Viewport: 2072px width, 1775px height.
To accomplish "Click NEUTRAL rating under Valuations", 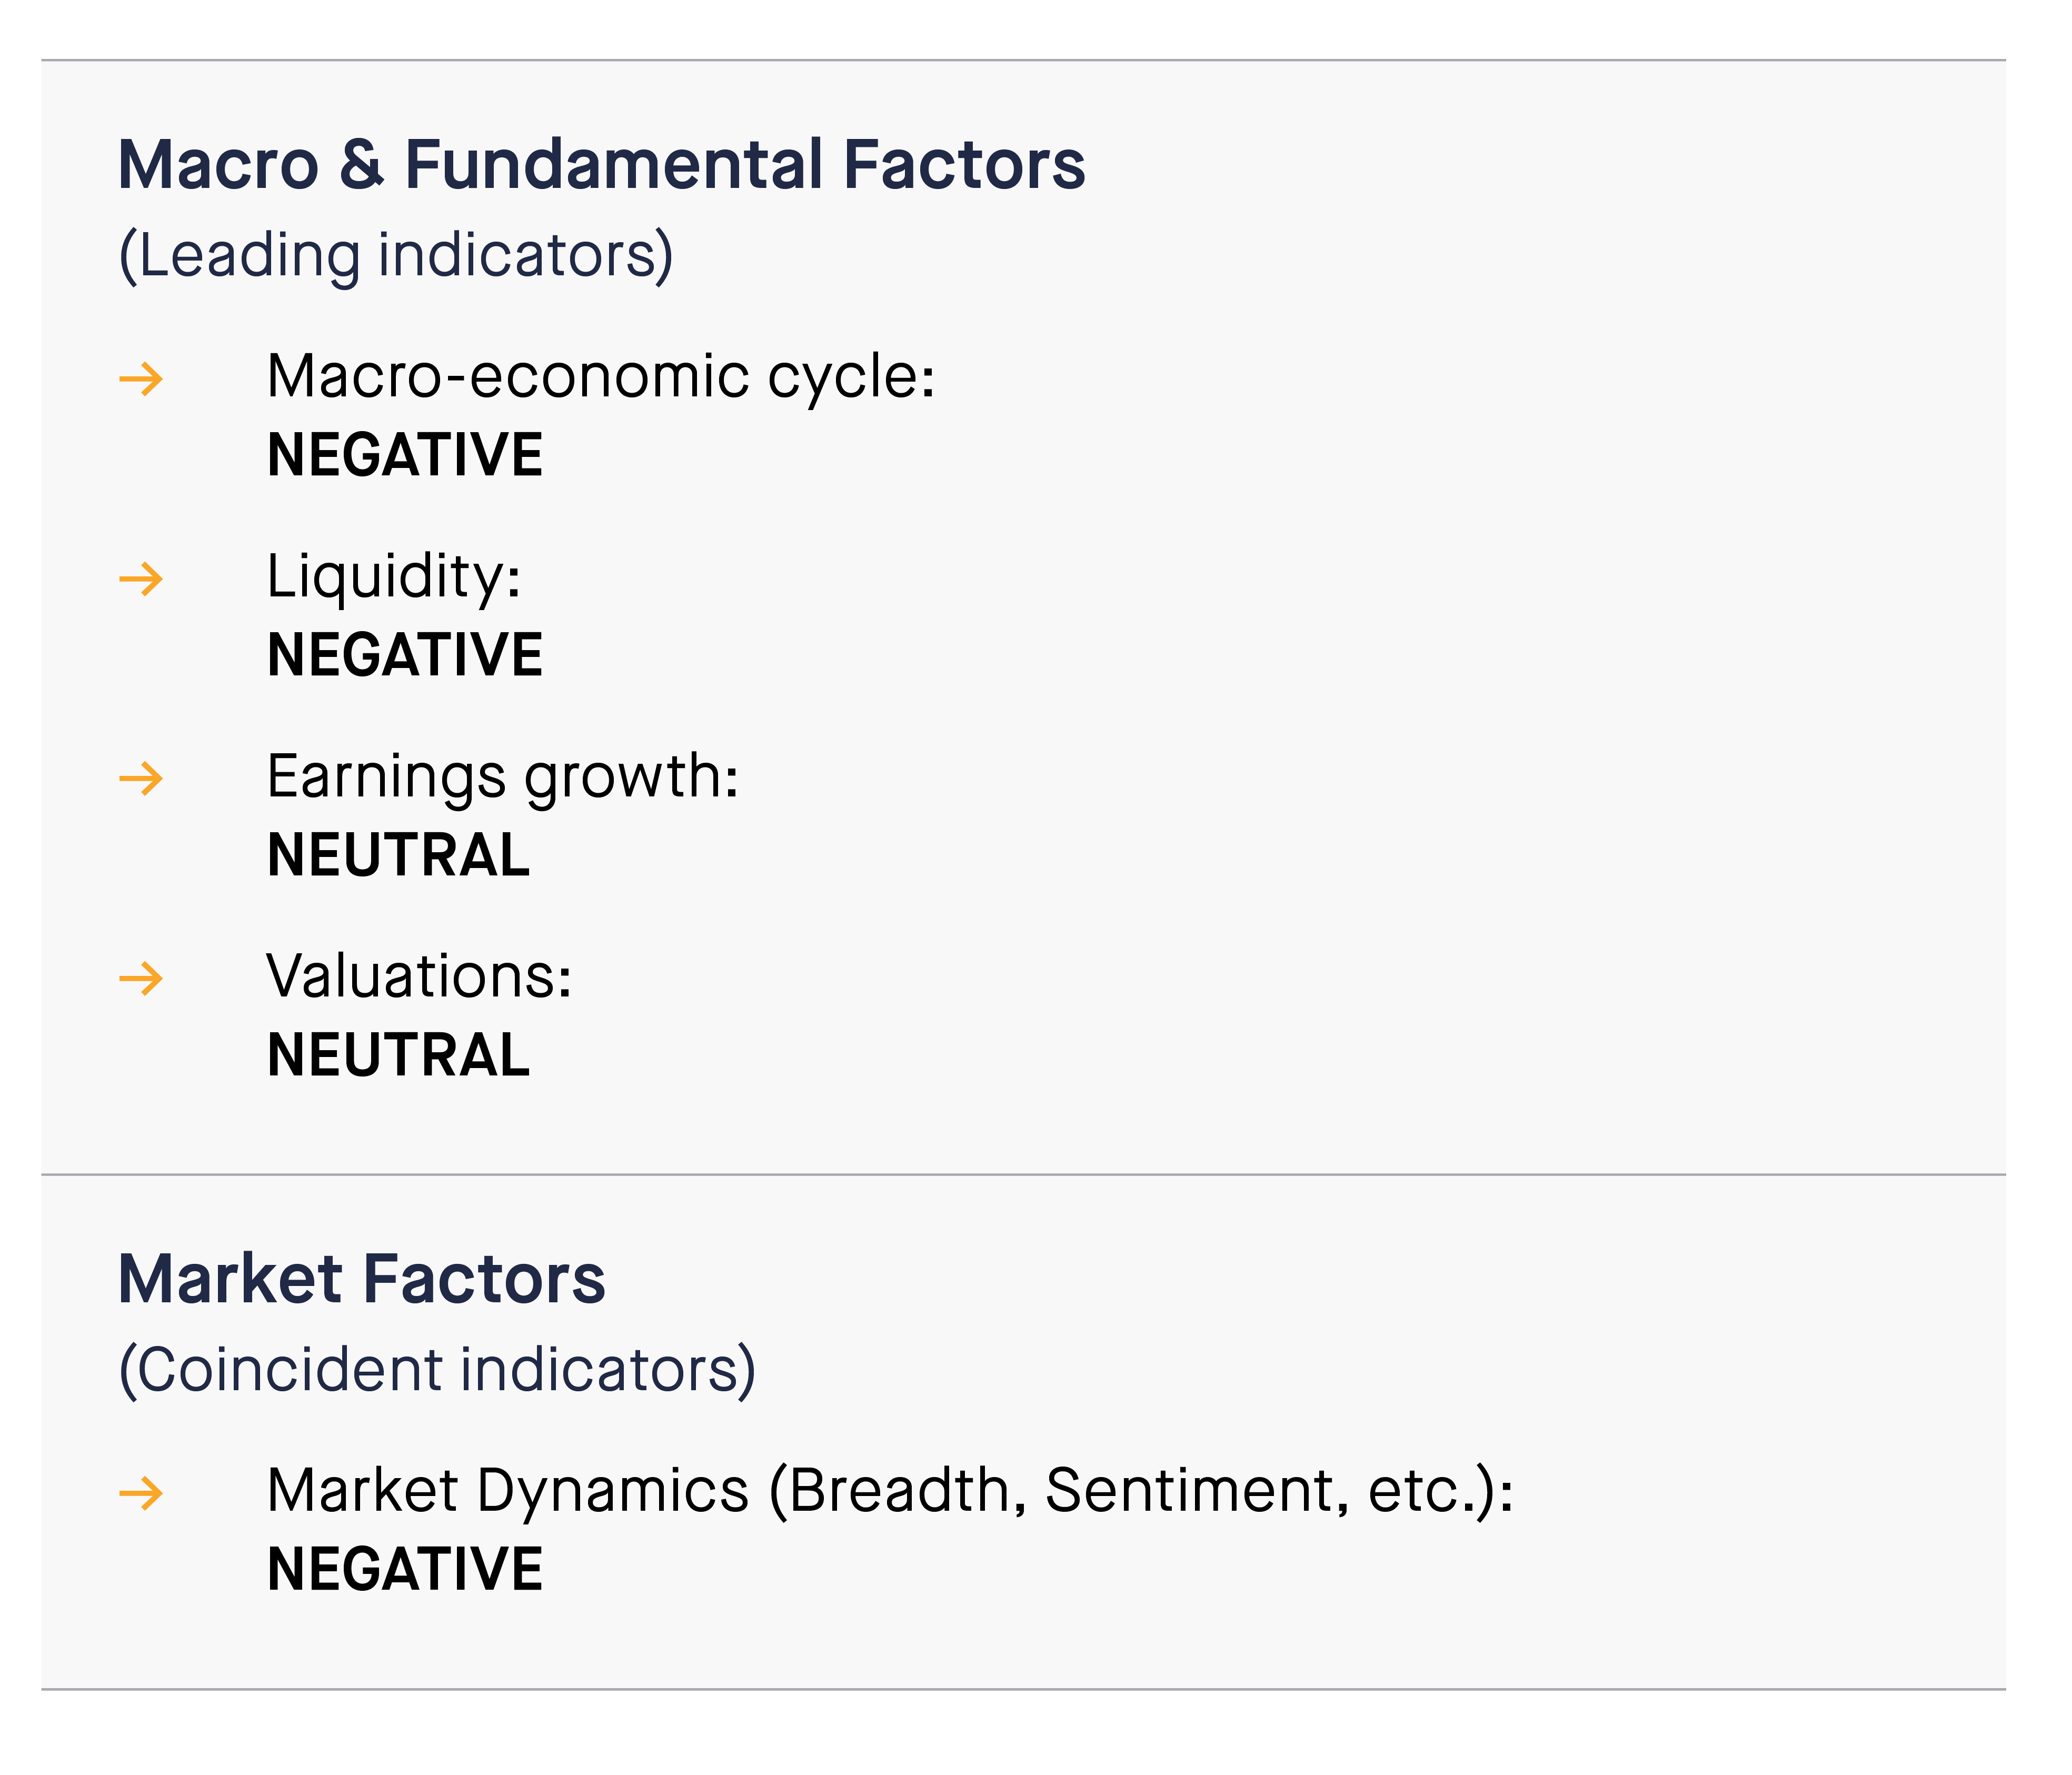I will [399, 1056].
